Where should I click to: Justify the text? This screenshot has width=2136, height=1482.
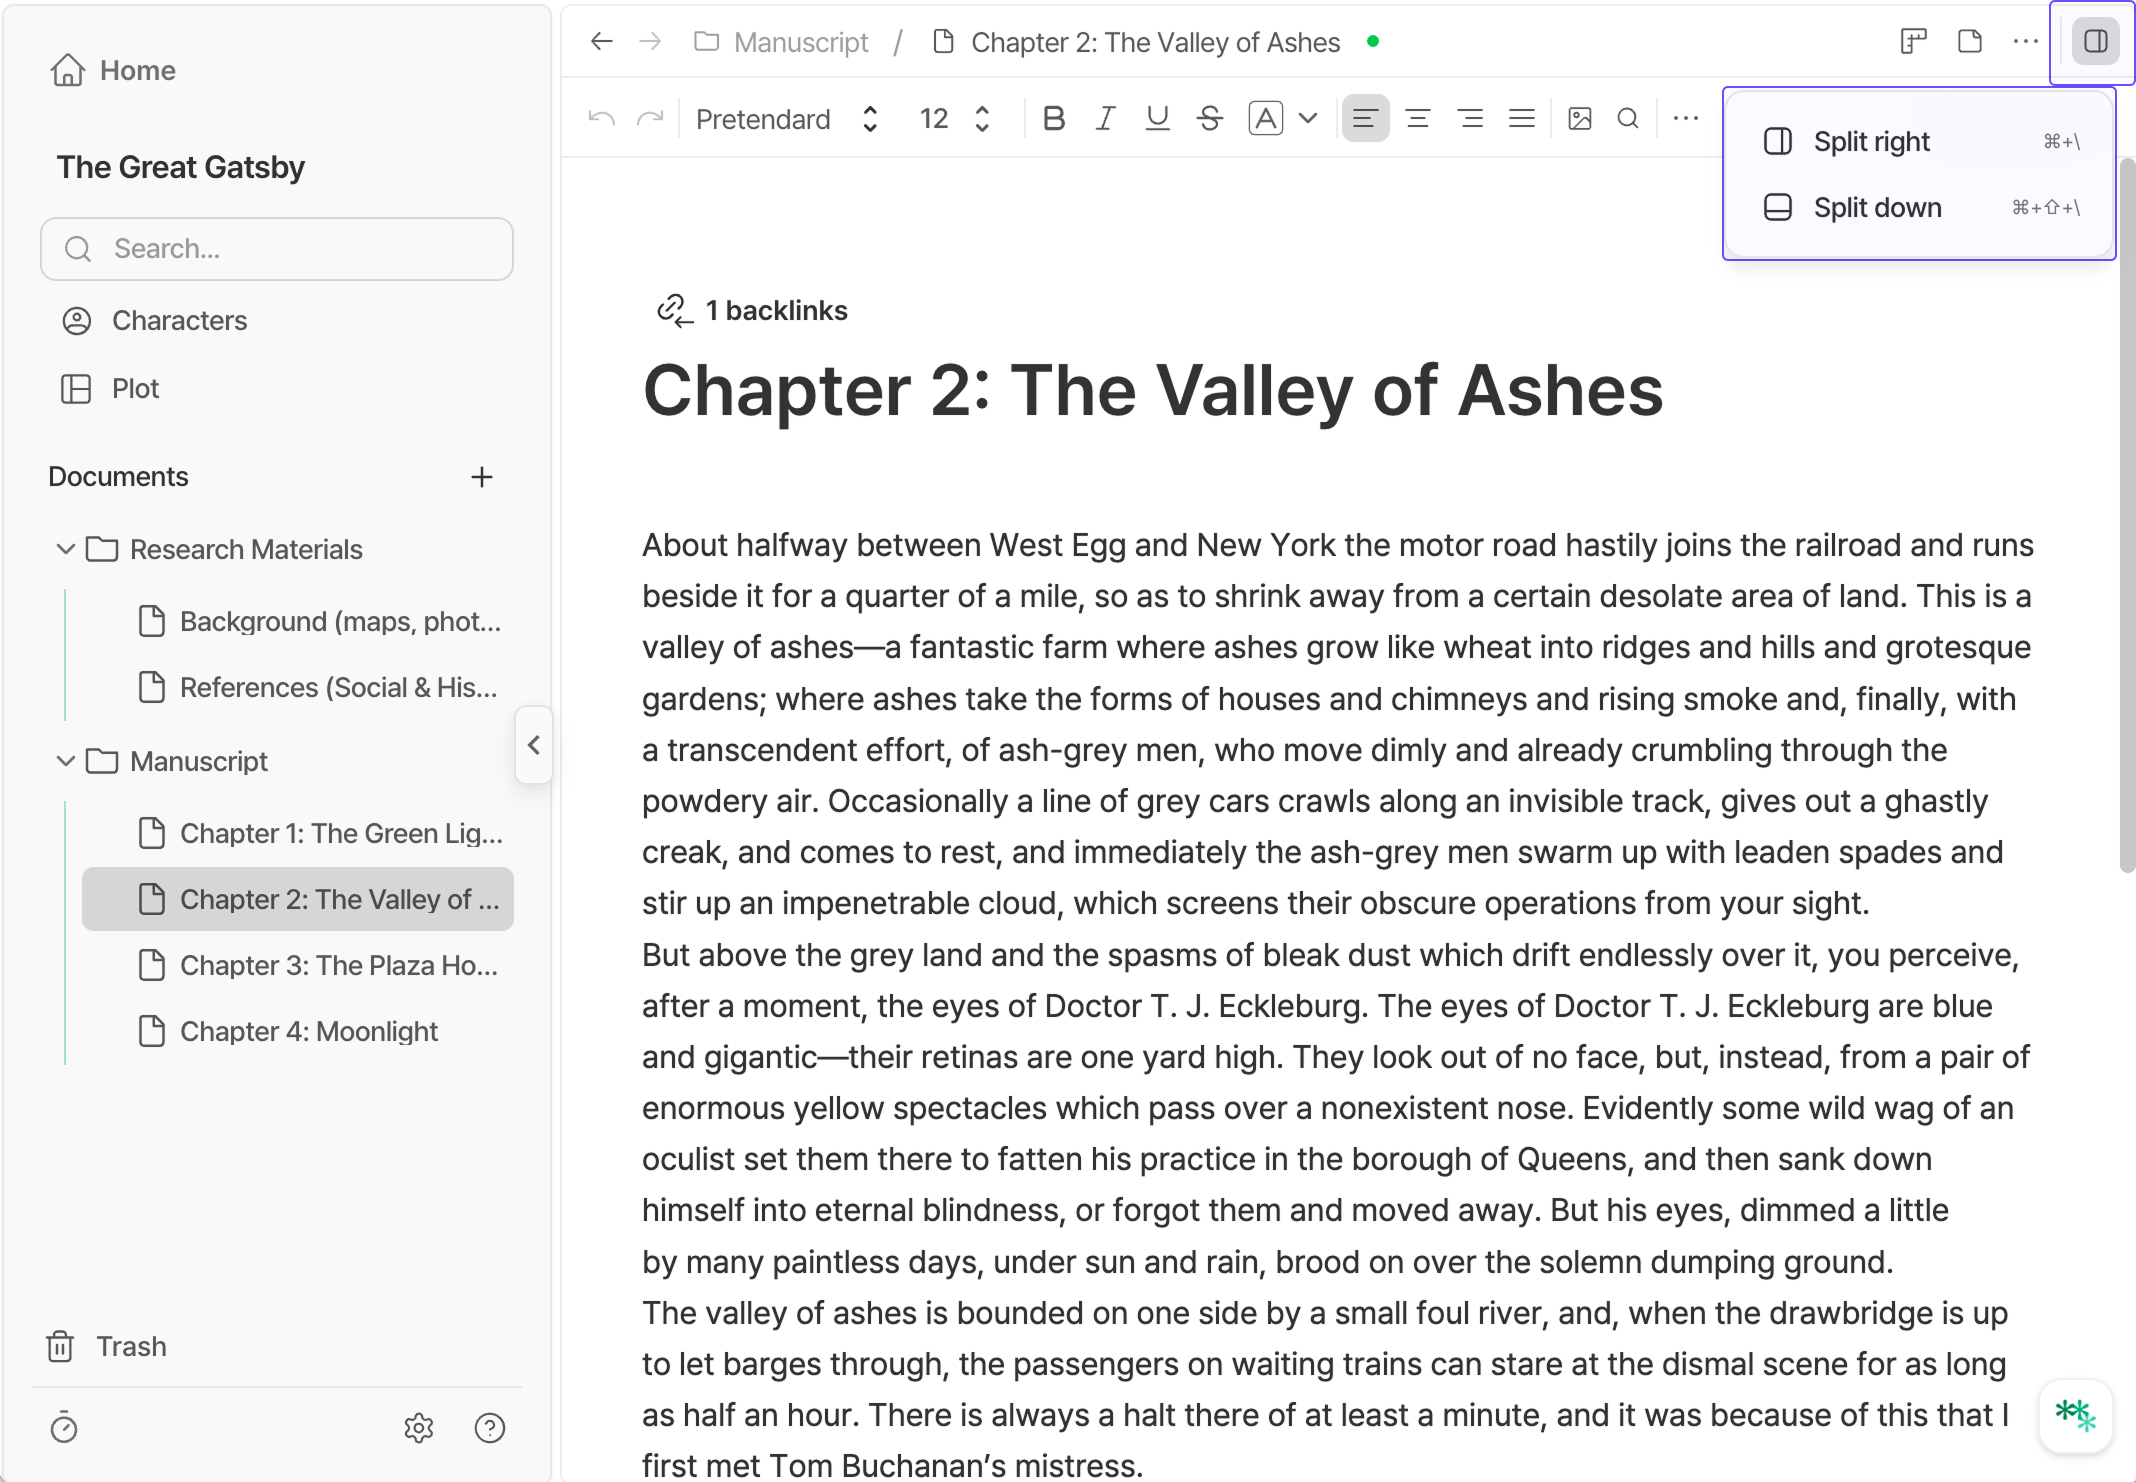(1522, 119)
